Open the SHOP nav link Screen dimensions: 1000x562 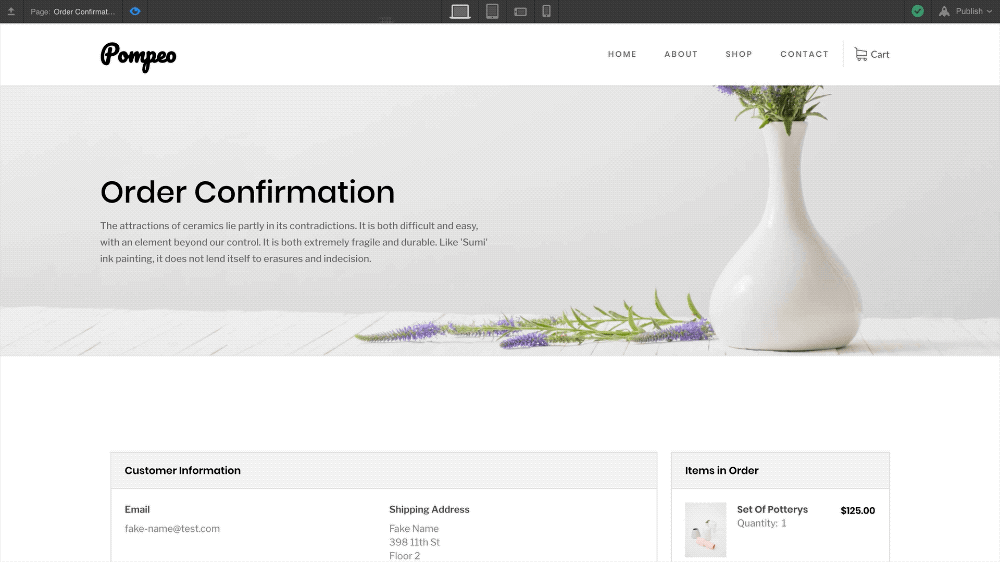coord(739,54)
